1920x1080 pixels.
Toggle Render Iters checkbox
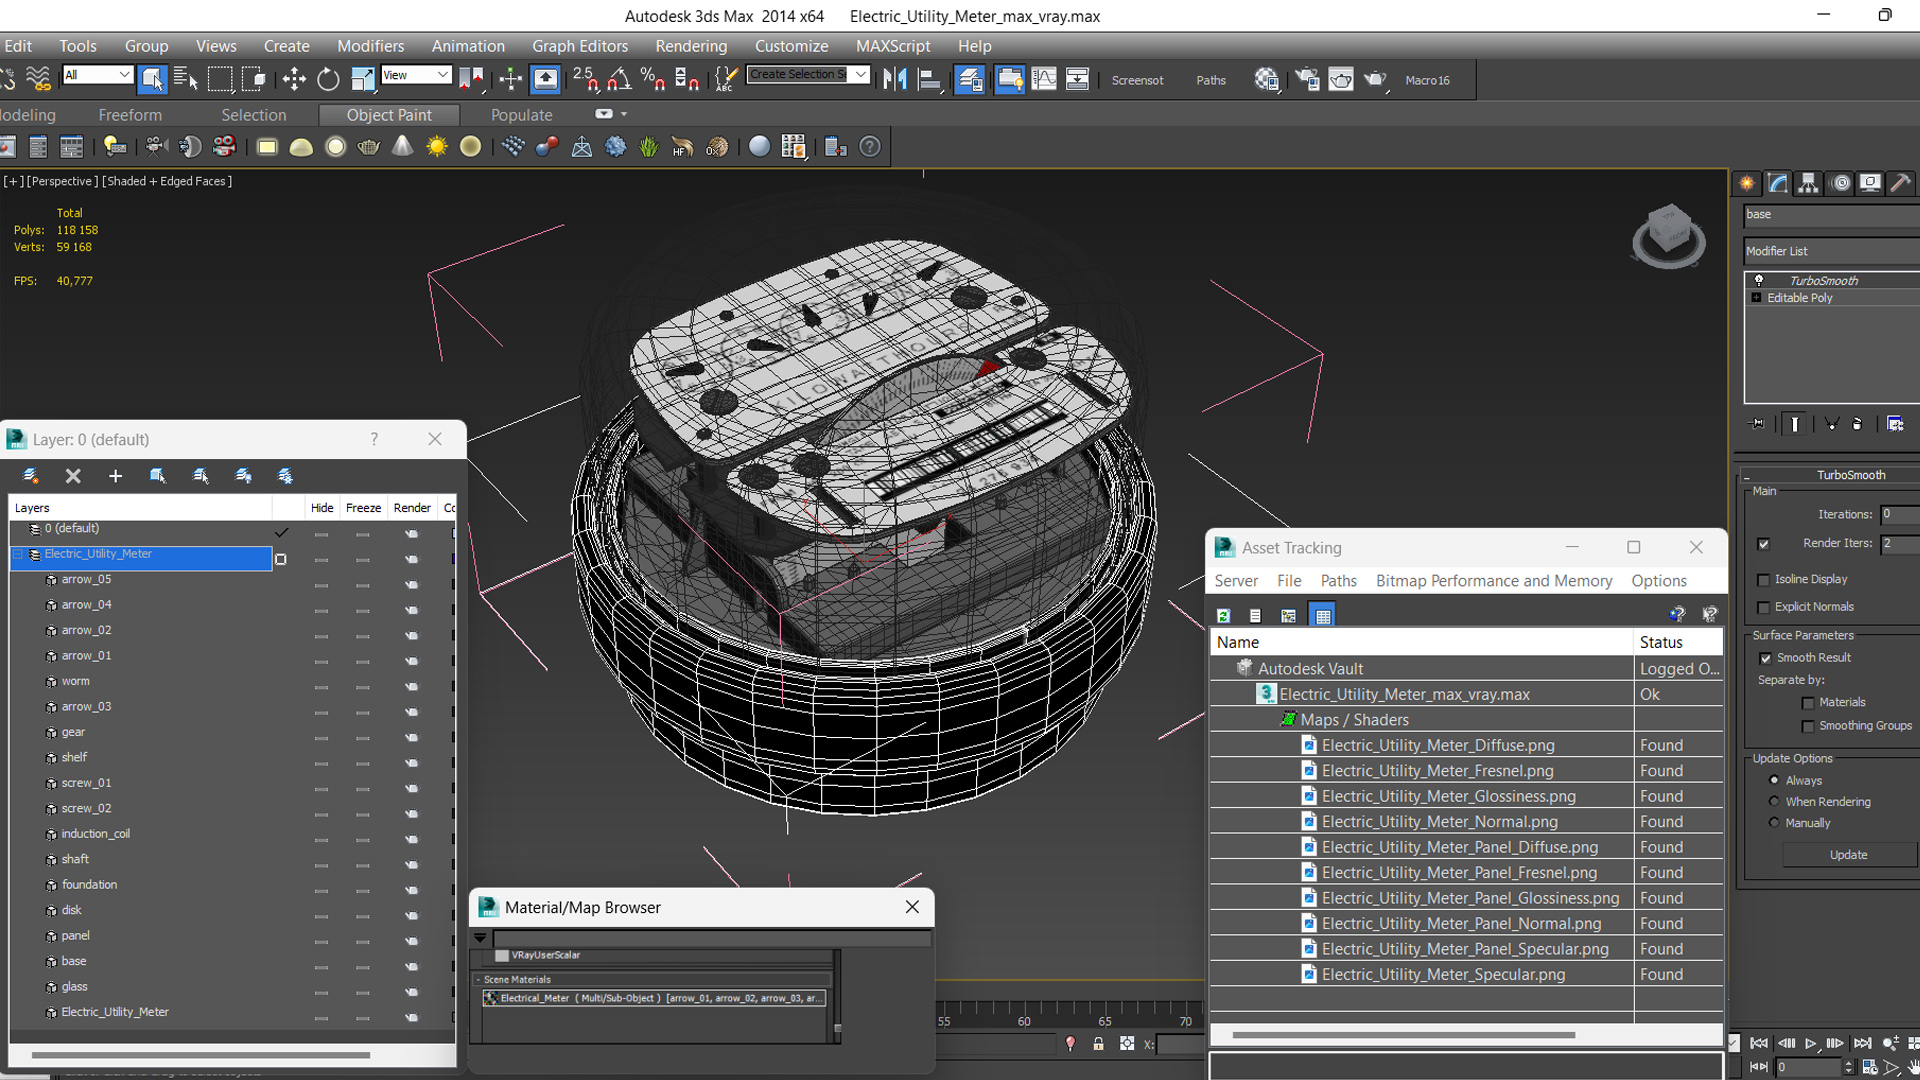coord(1763,544)
